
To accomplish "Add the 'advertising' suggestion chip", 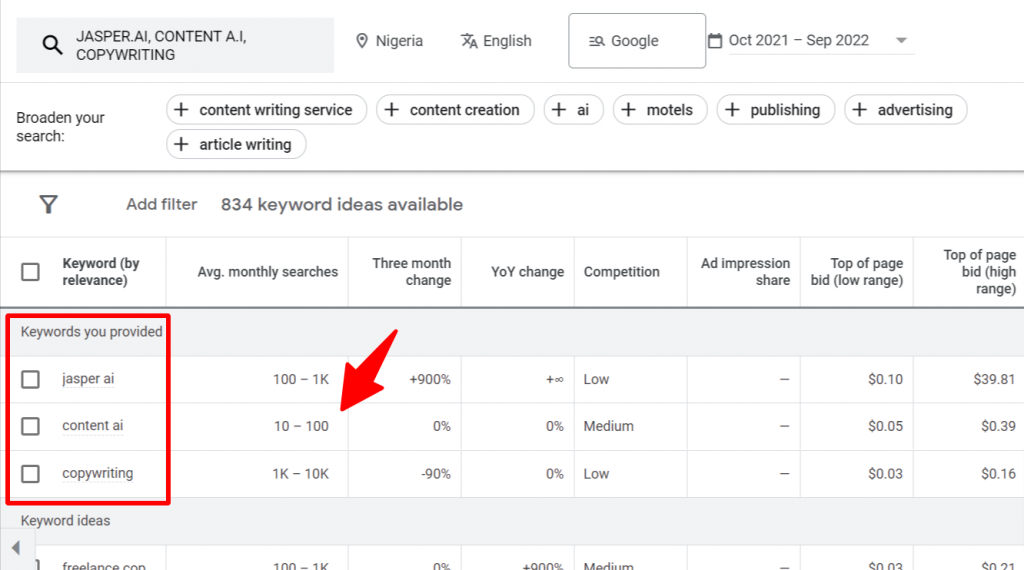I will (x=906, y=110).
